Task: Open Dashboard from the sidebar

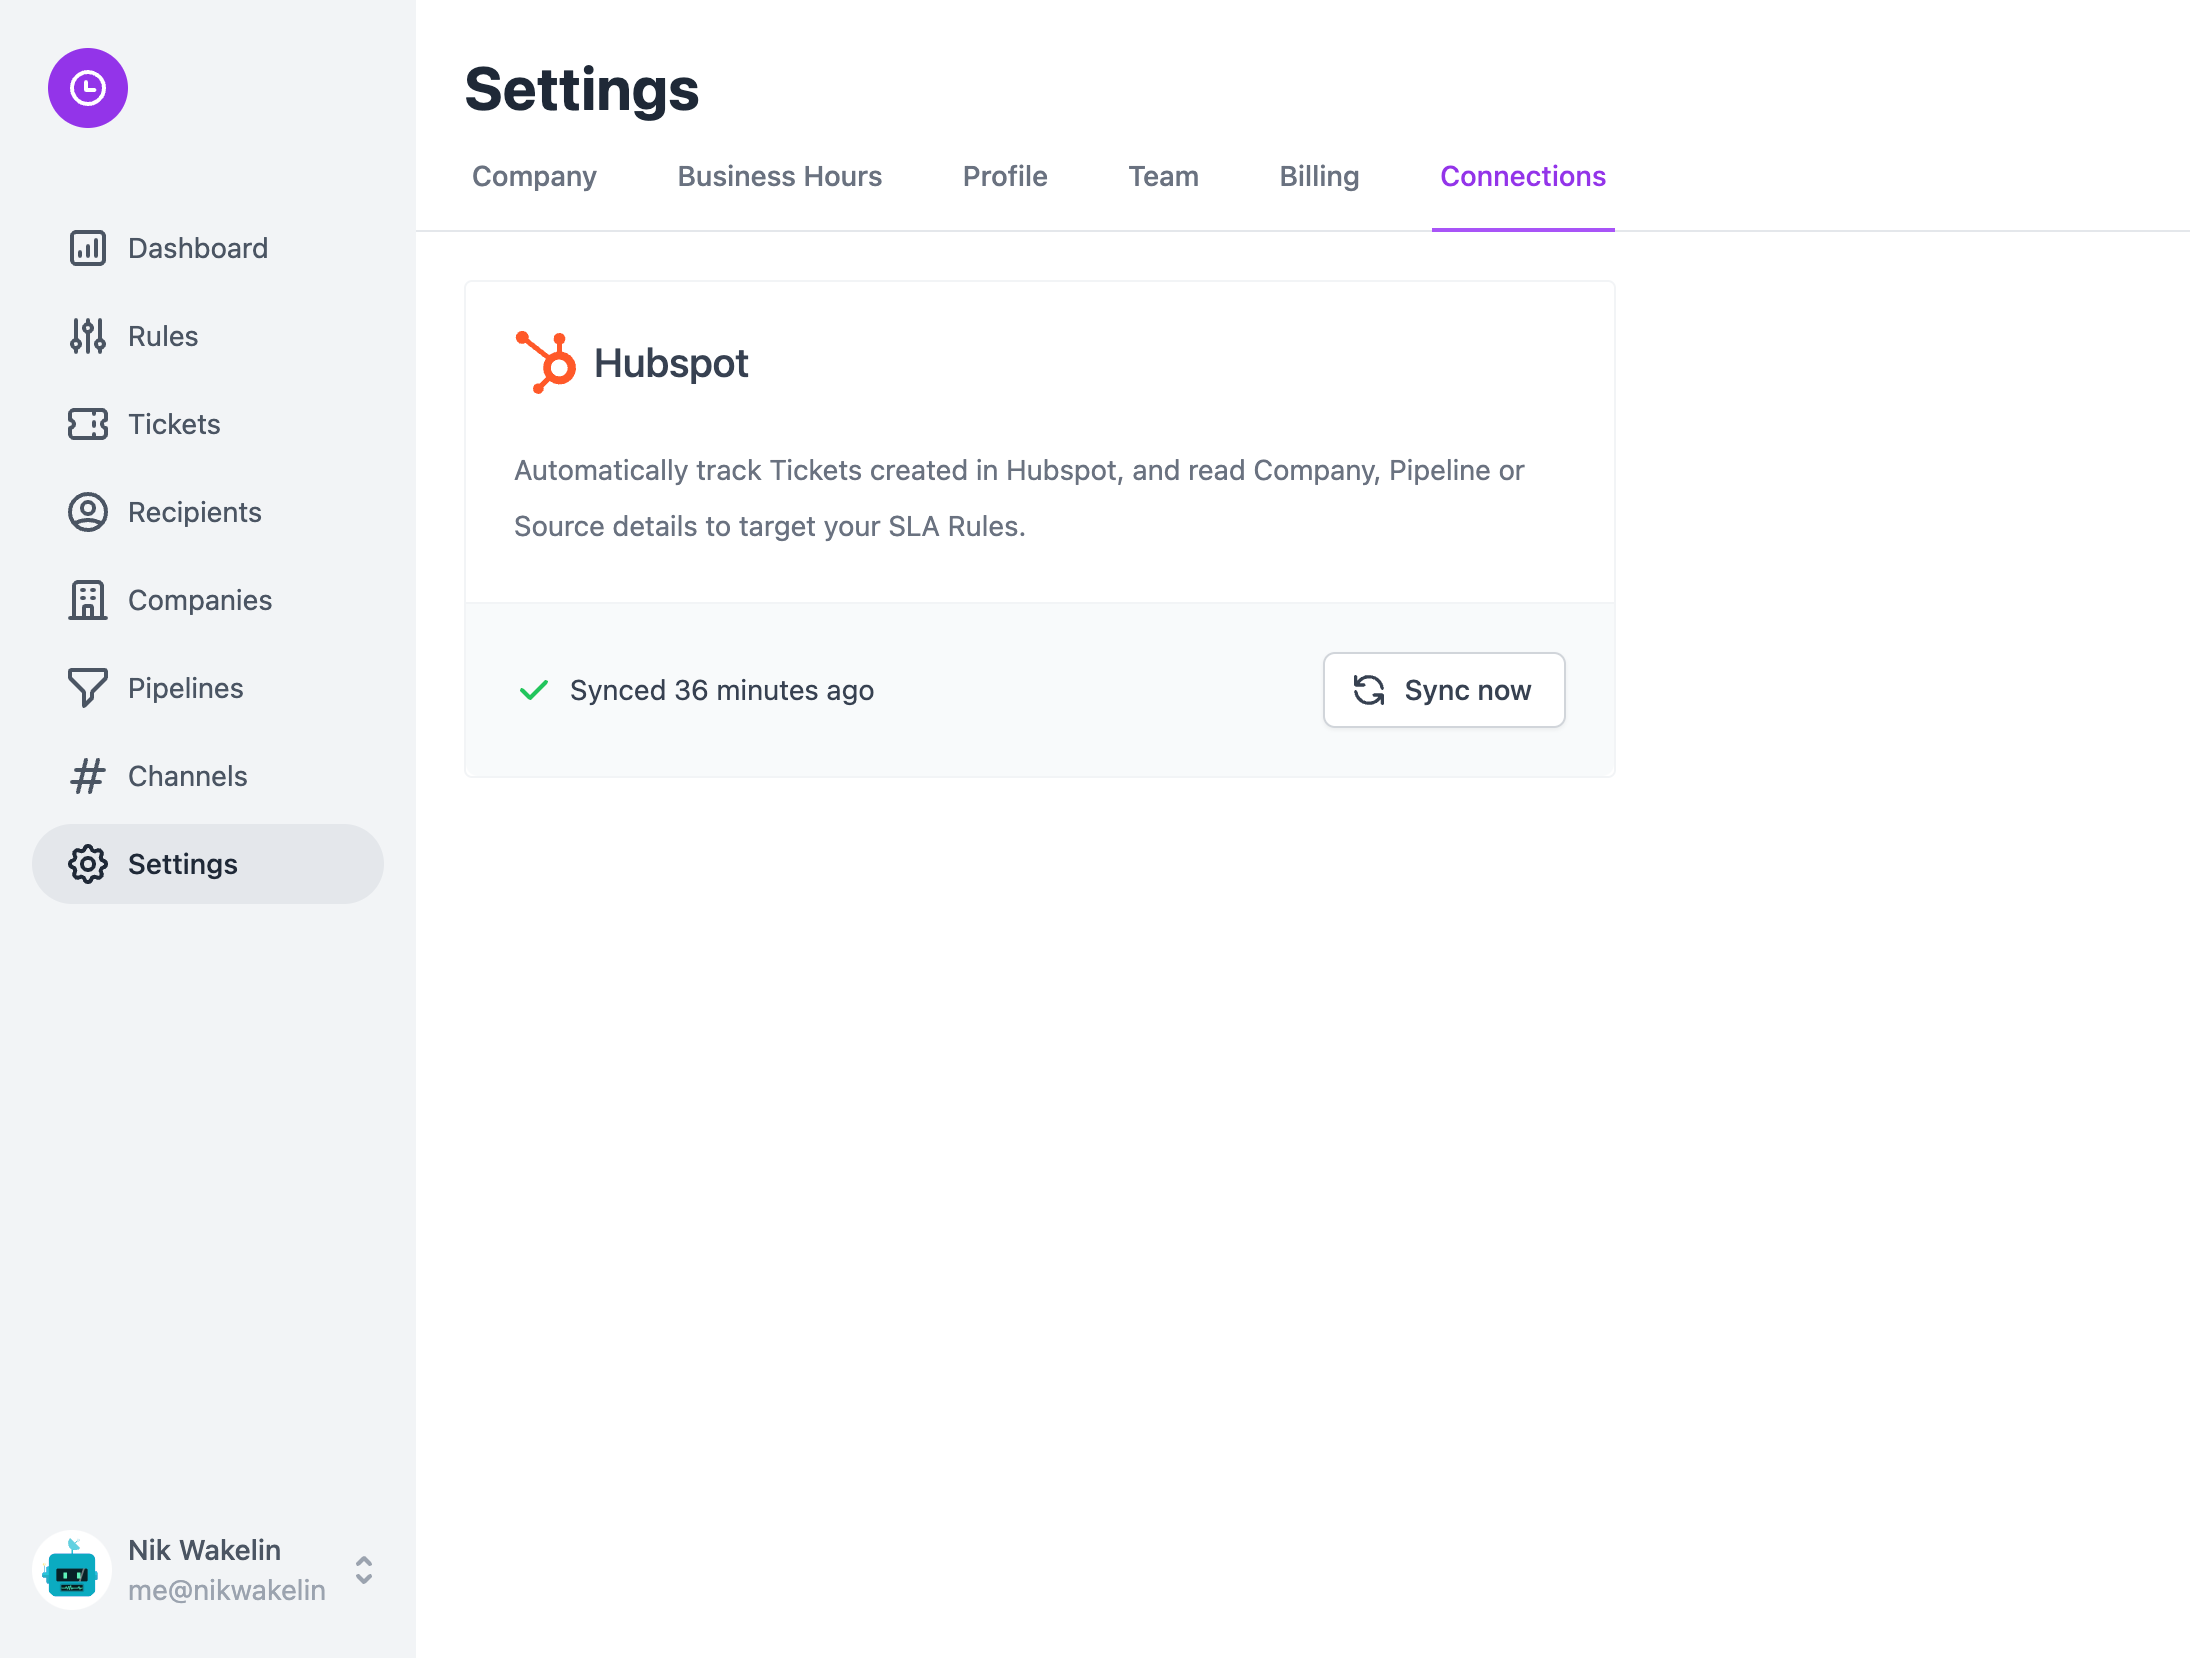Action: pos(208,248)
